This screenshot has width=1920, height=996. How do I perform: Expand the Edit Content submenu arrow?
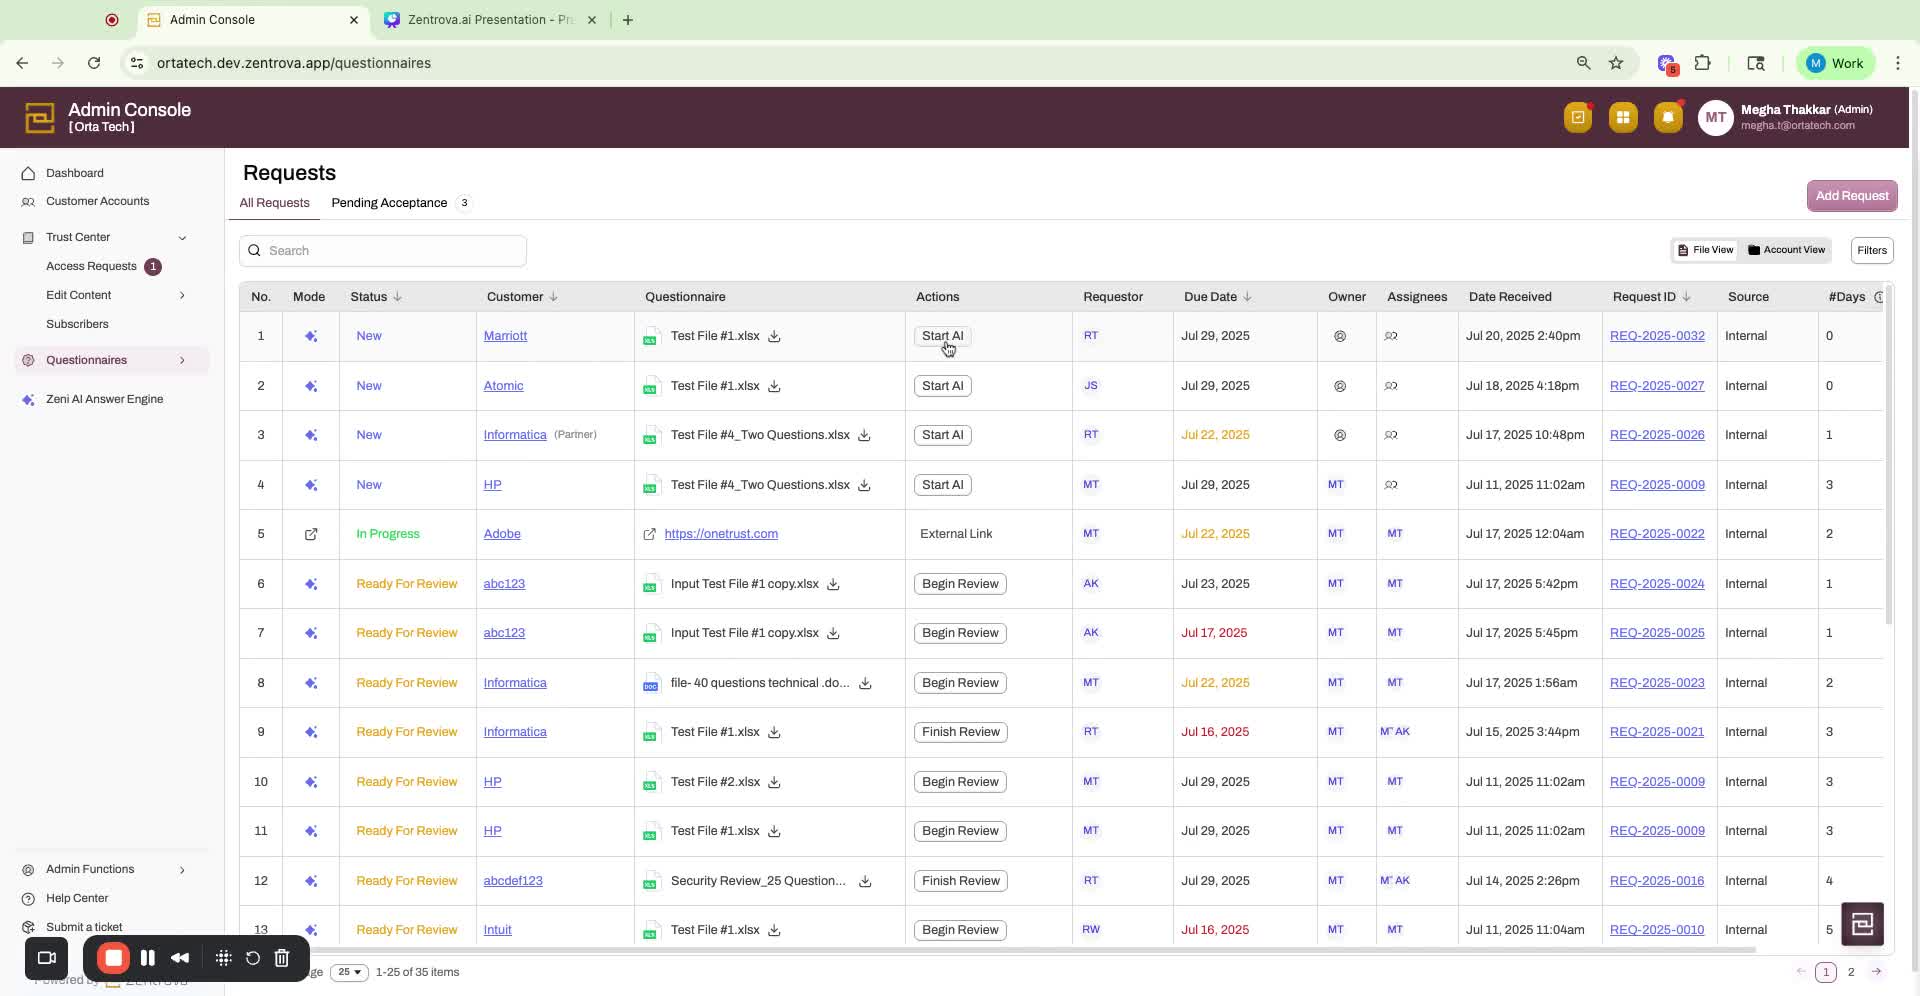(x=182, y=295)
